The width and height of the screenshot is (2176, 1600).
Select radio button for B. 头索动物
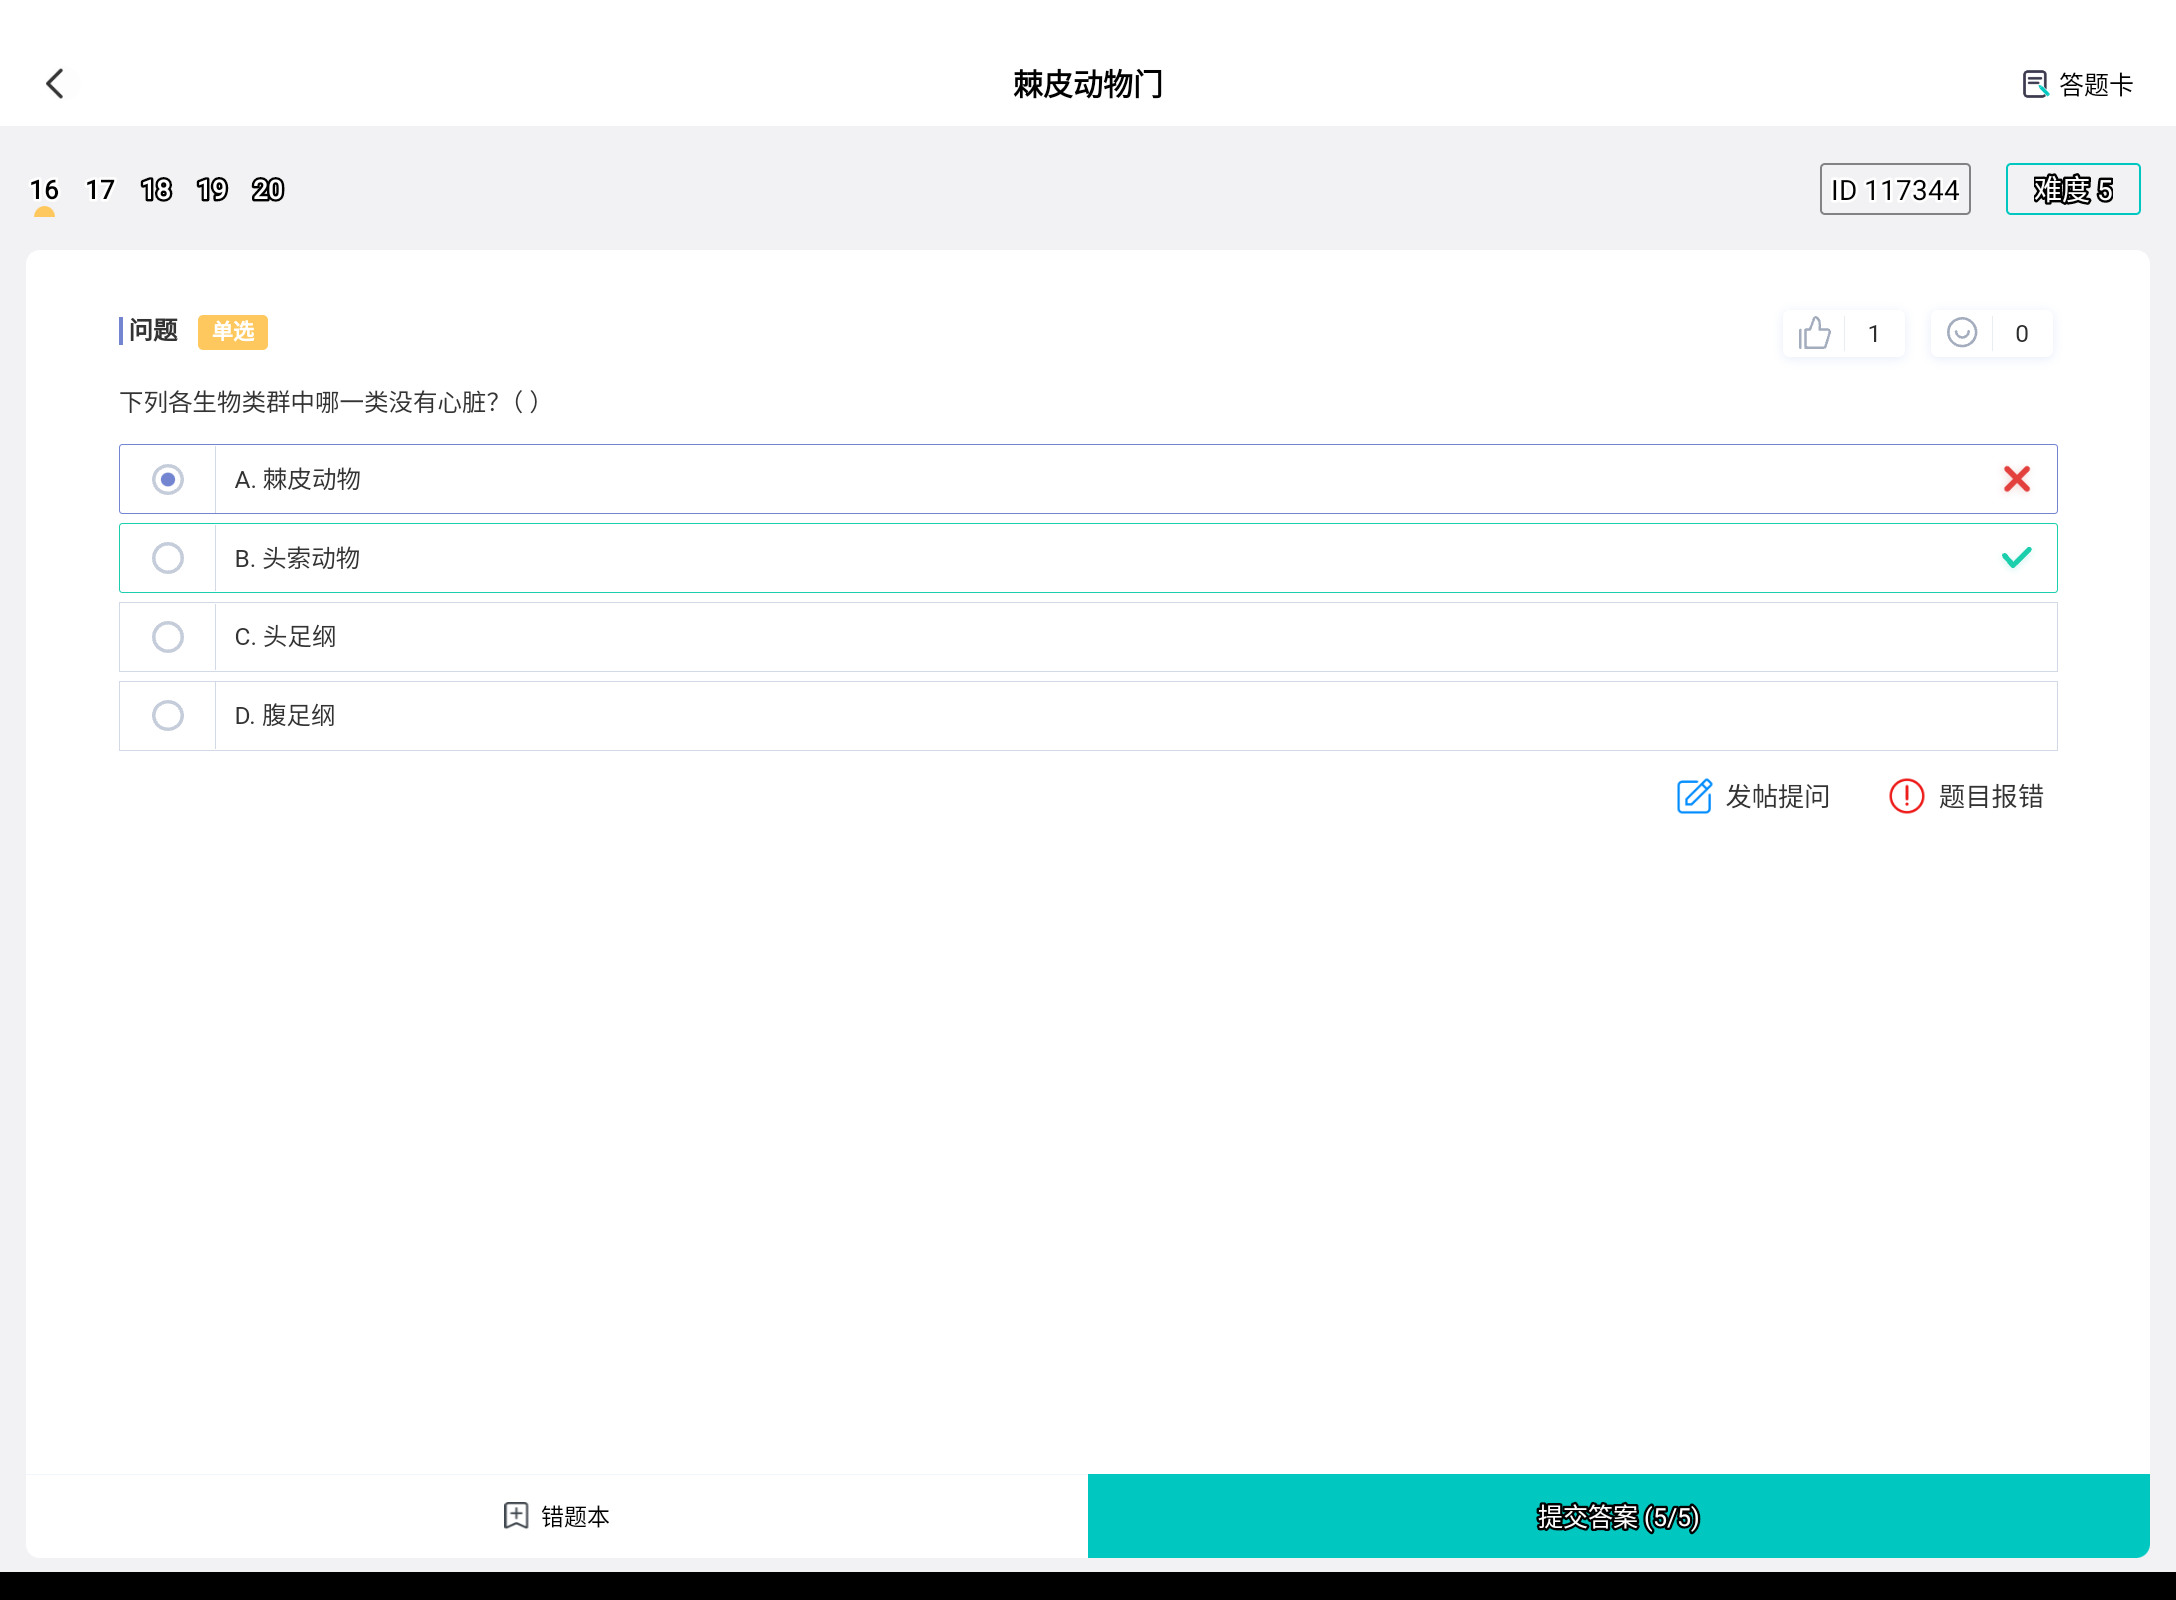[x=168, y=558]
